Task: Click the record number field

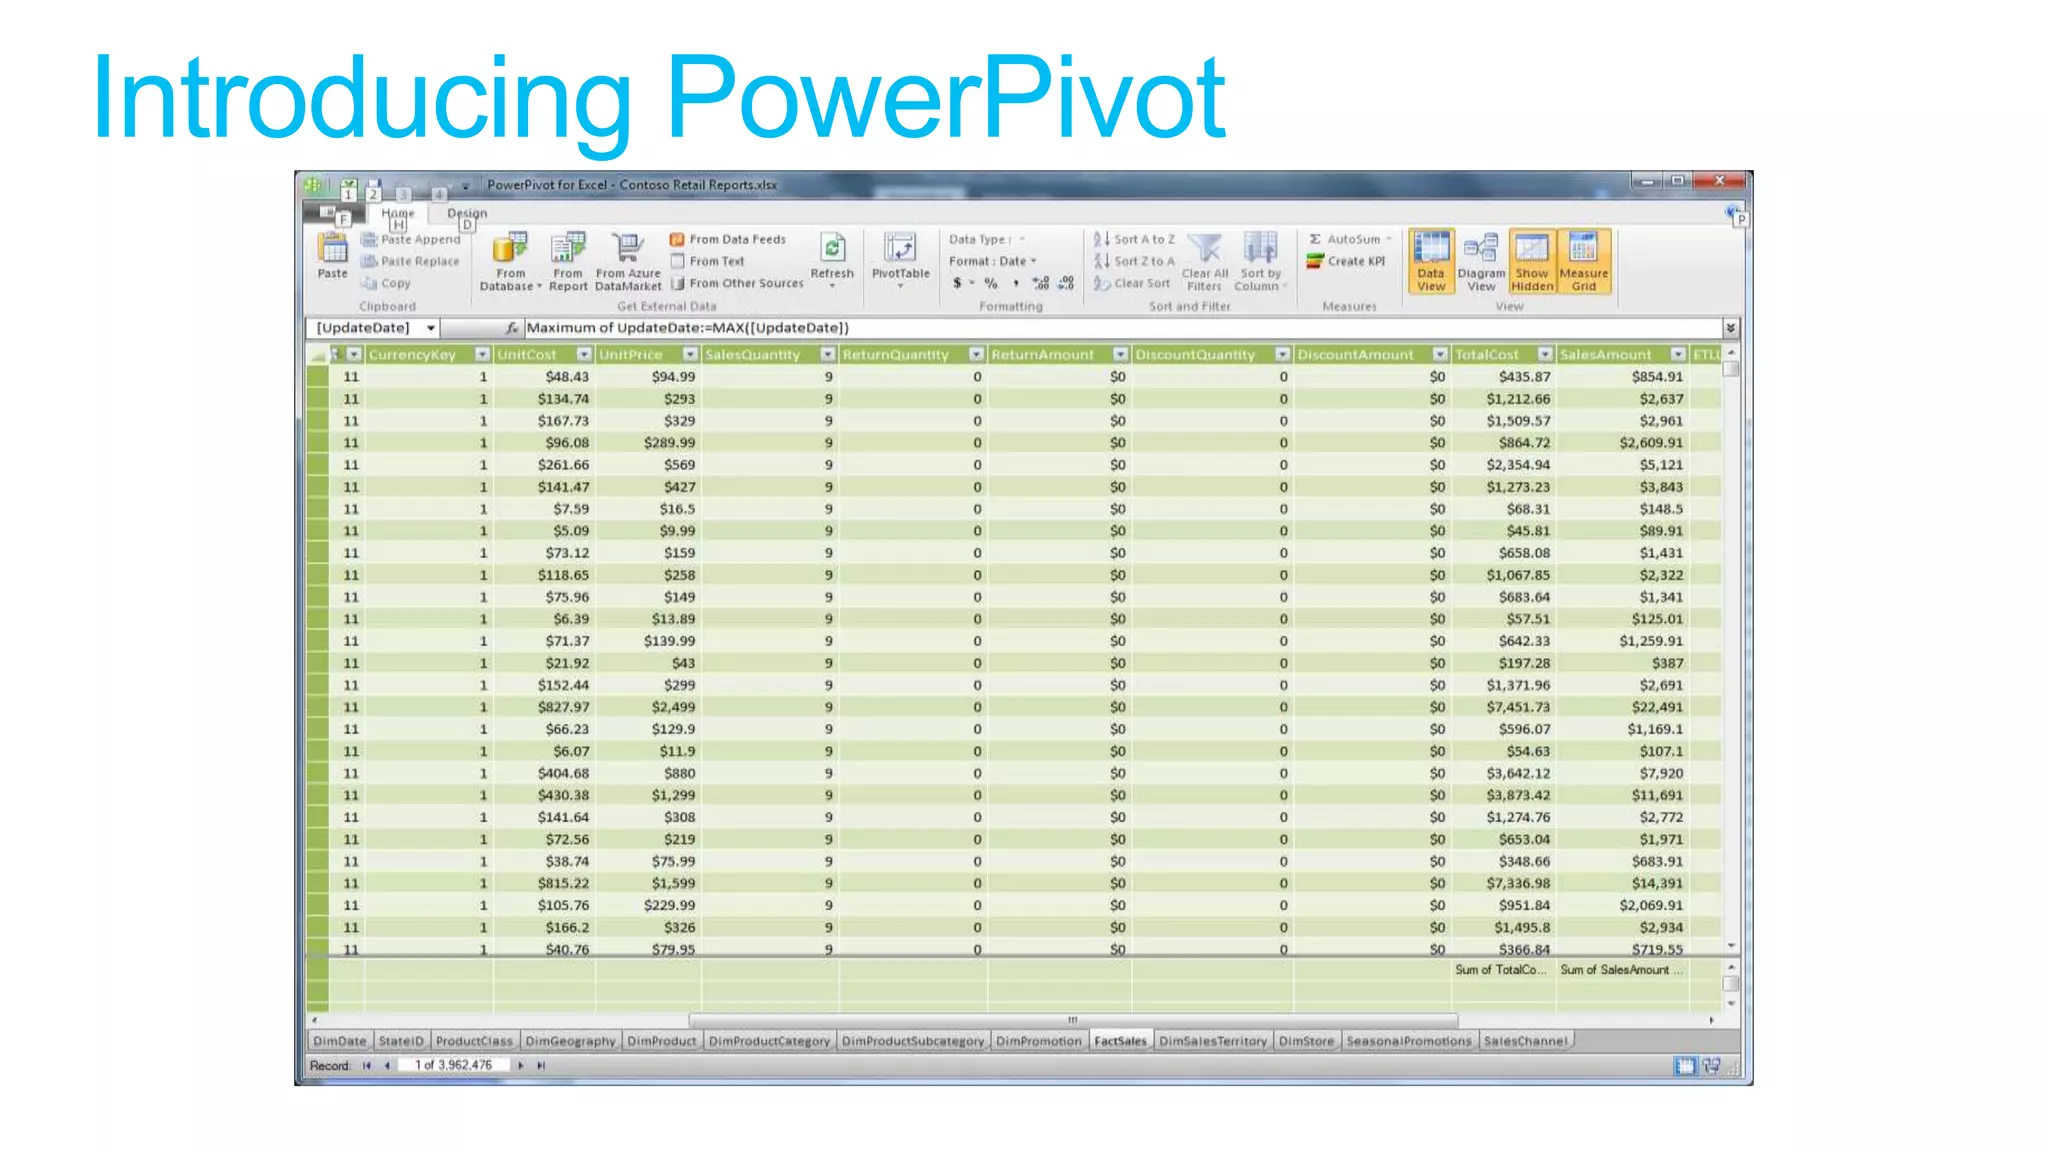Action: pyautogui.click(x=453, y=1066)
